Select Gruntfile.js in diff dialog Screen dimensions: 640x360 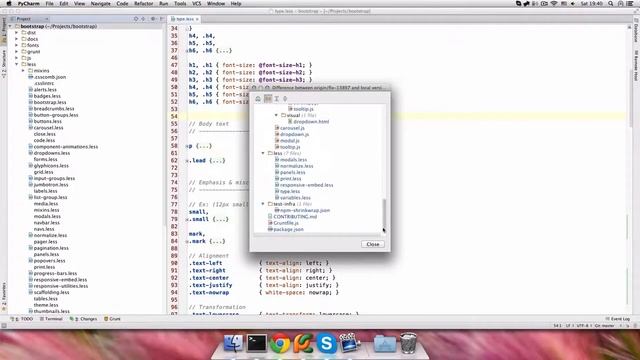click(283, 223)
